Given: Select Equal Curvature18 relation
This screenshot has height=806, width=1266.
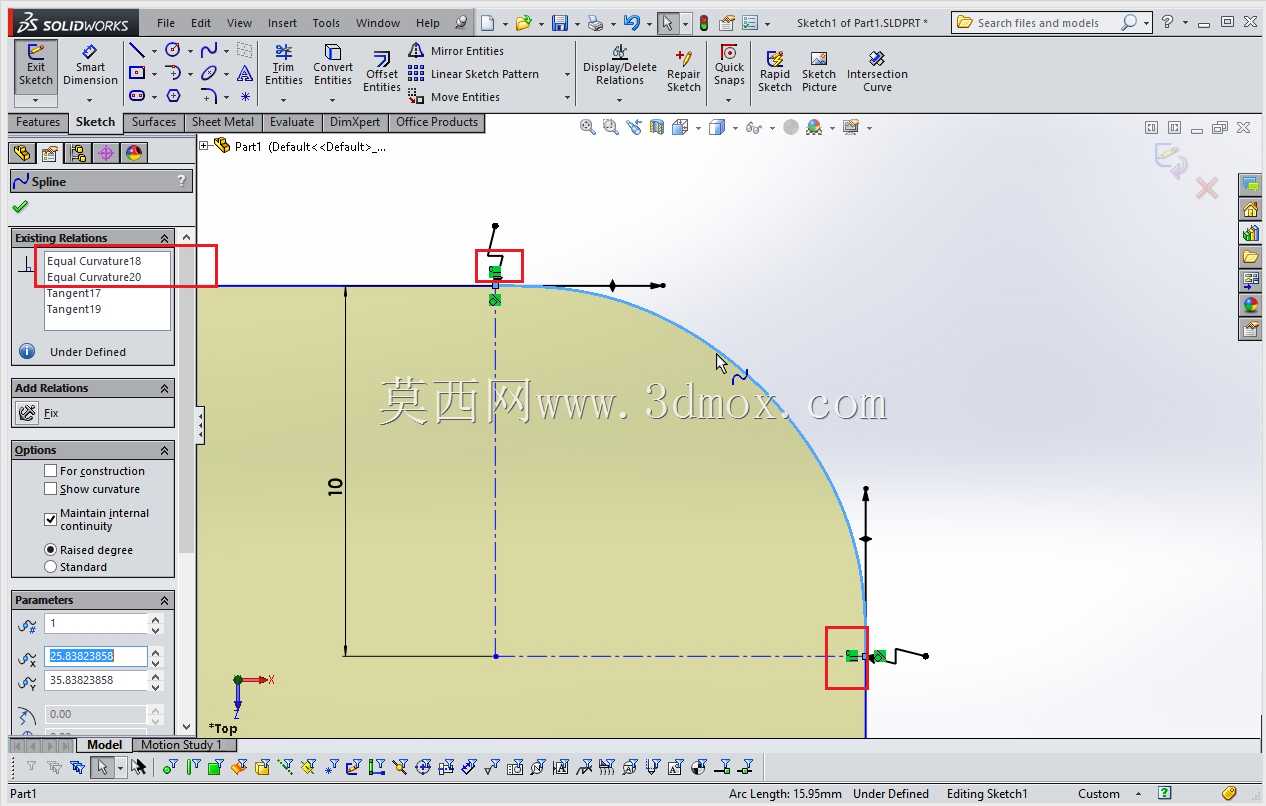Looking at the screenshot, I should (x=94, y=261).
